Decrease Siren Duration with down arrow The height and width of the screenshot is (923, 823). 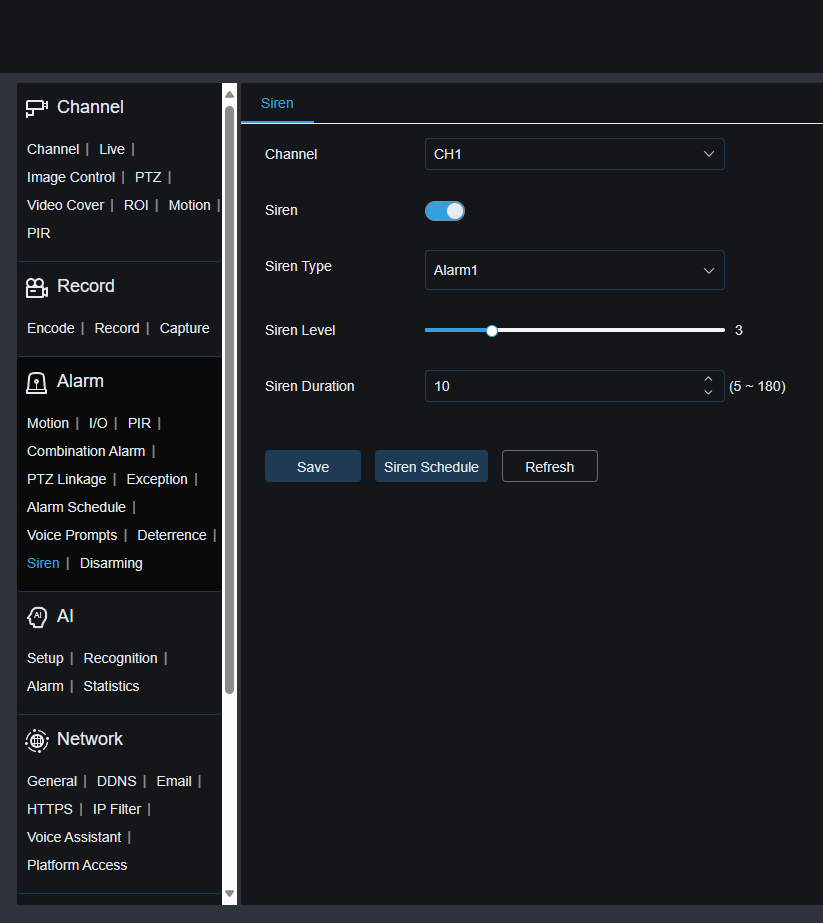[708, 393]
